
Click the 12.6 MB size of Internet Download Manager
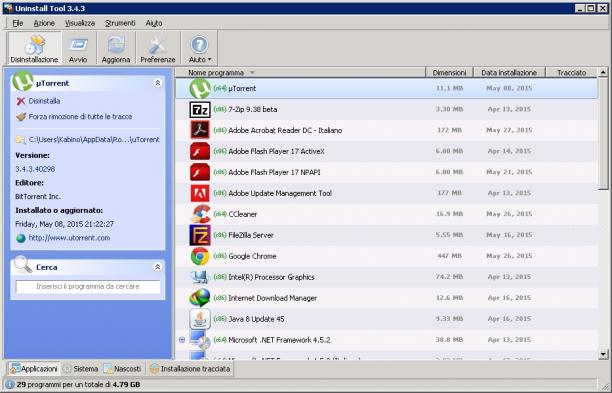[450, 298]
